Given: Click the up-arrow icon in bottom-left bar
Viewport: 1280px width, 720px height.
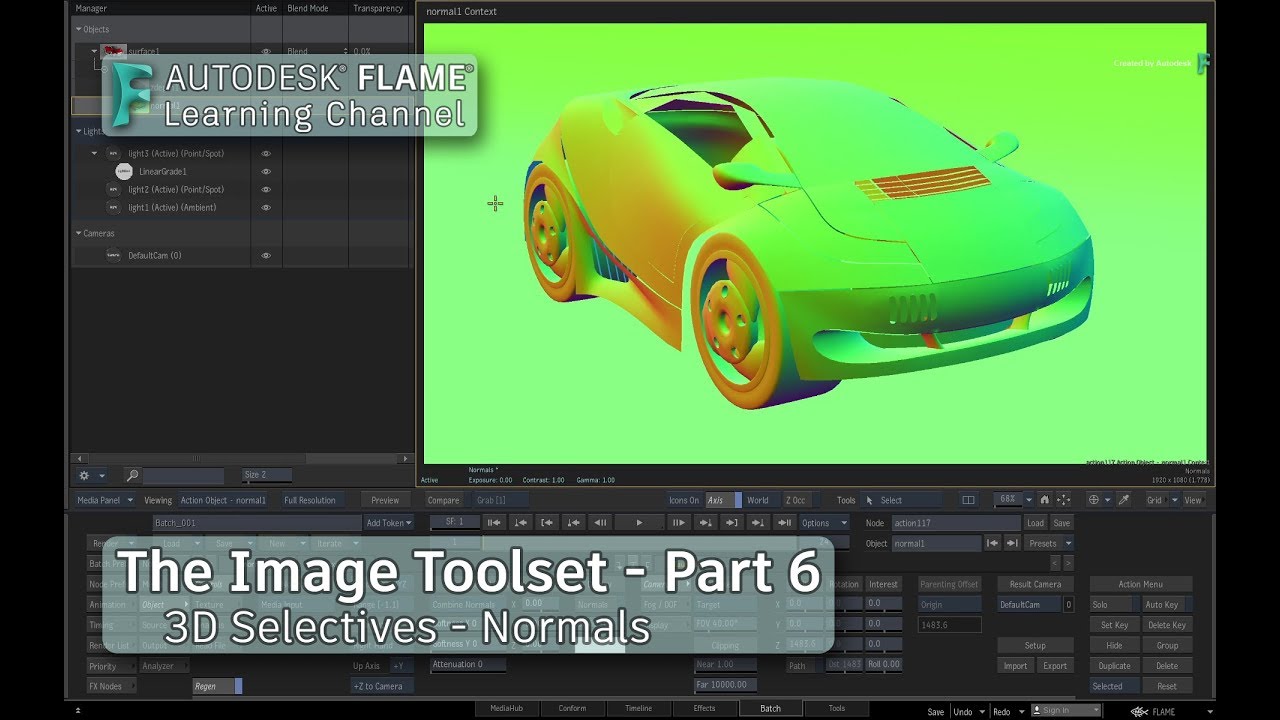Looking at the screenshot, I should click(x=78, y=710).
